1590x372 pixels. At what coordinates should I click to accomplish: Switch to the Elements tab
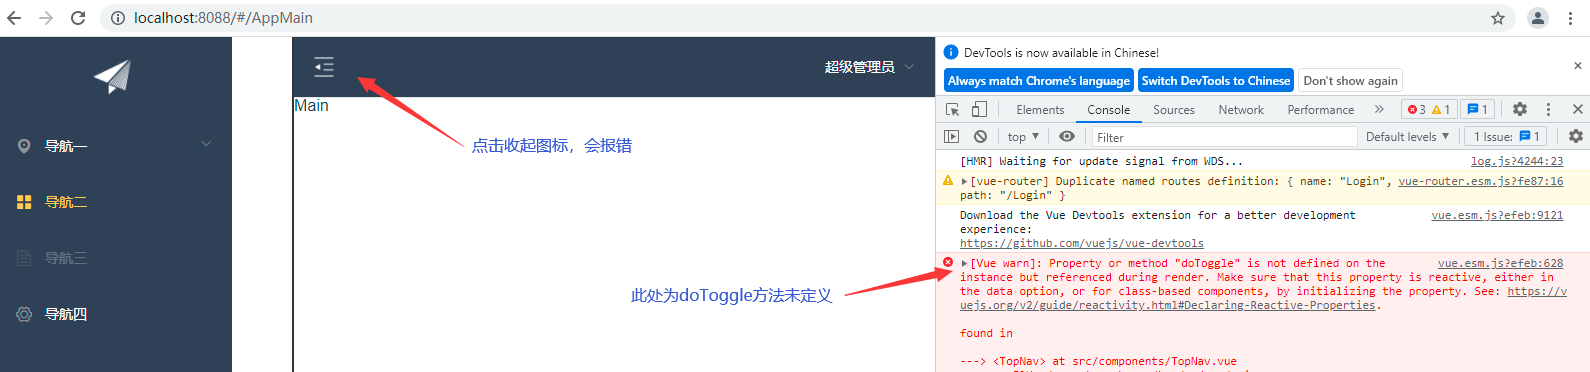point(1040,110)
